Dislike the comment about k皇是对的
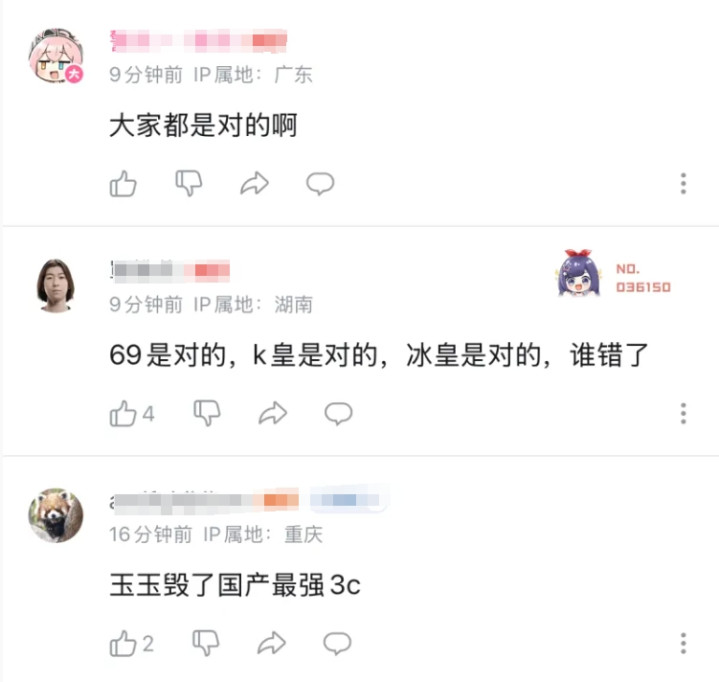This screenshot has width=719, height=682. pos(207,413)
